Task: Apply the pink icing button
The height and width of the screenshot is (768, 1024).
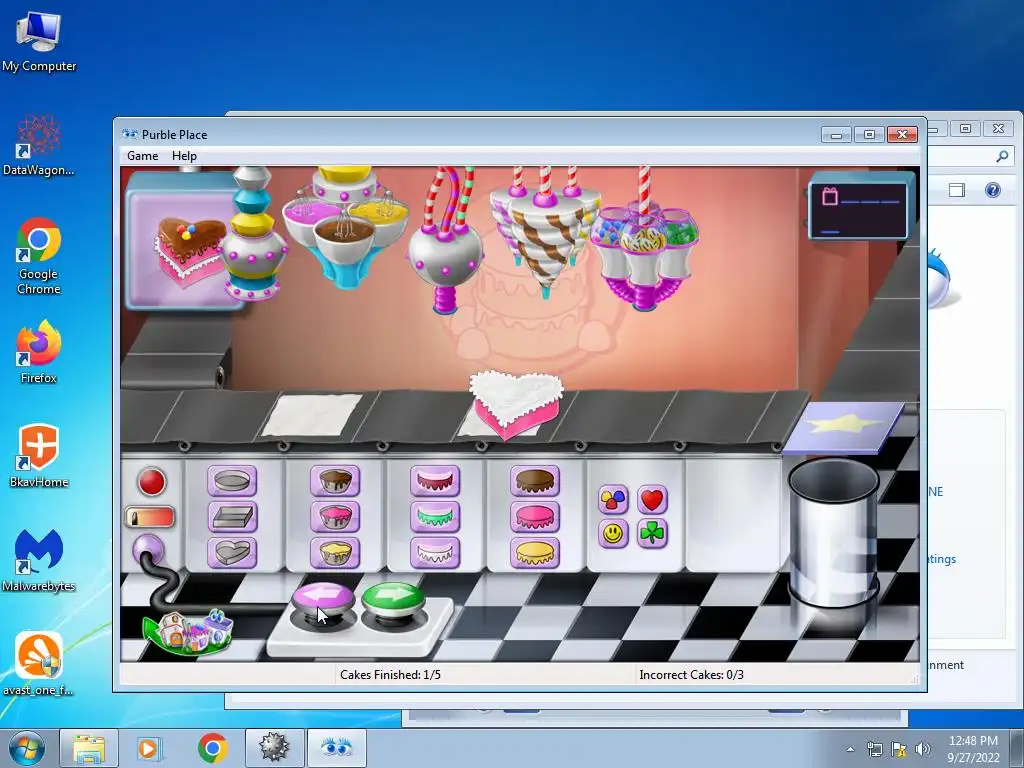Action: 535,517
